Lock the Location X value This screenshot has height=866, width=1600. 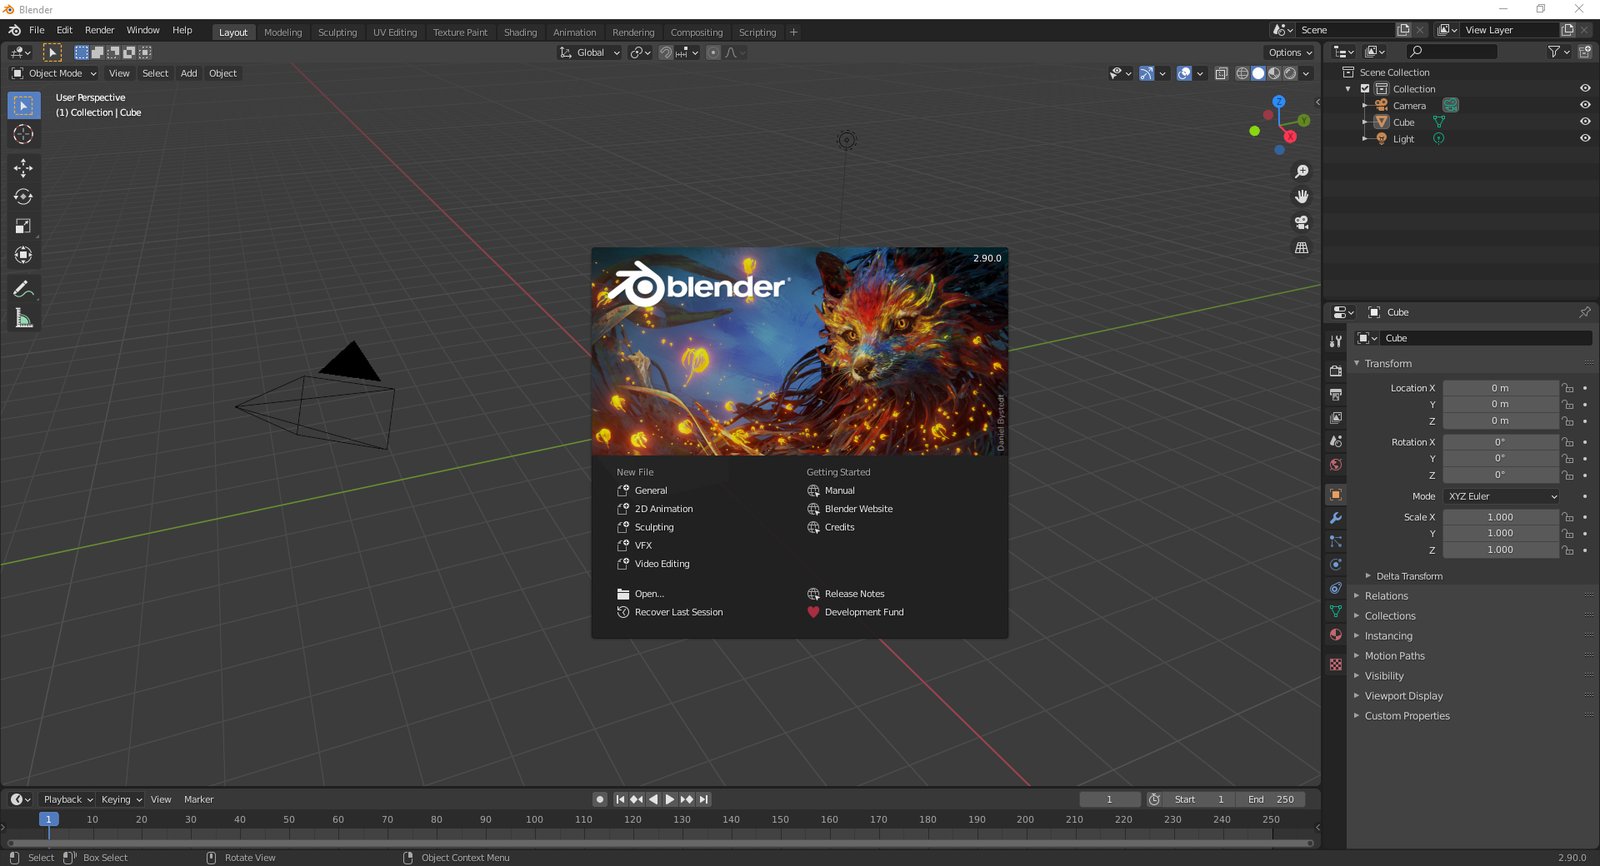(1568, 388)
